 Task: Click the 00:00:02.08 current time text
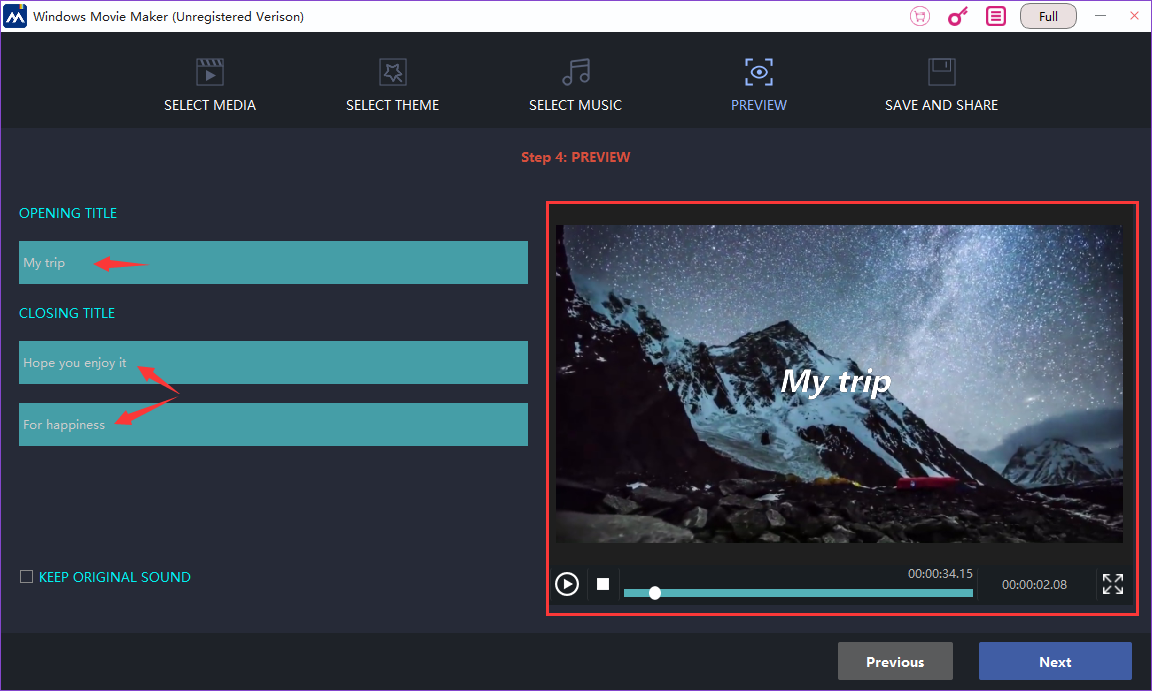(x=1034, y=585)
